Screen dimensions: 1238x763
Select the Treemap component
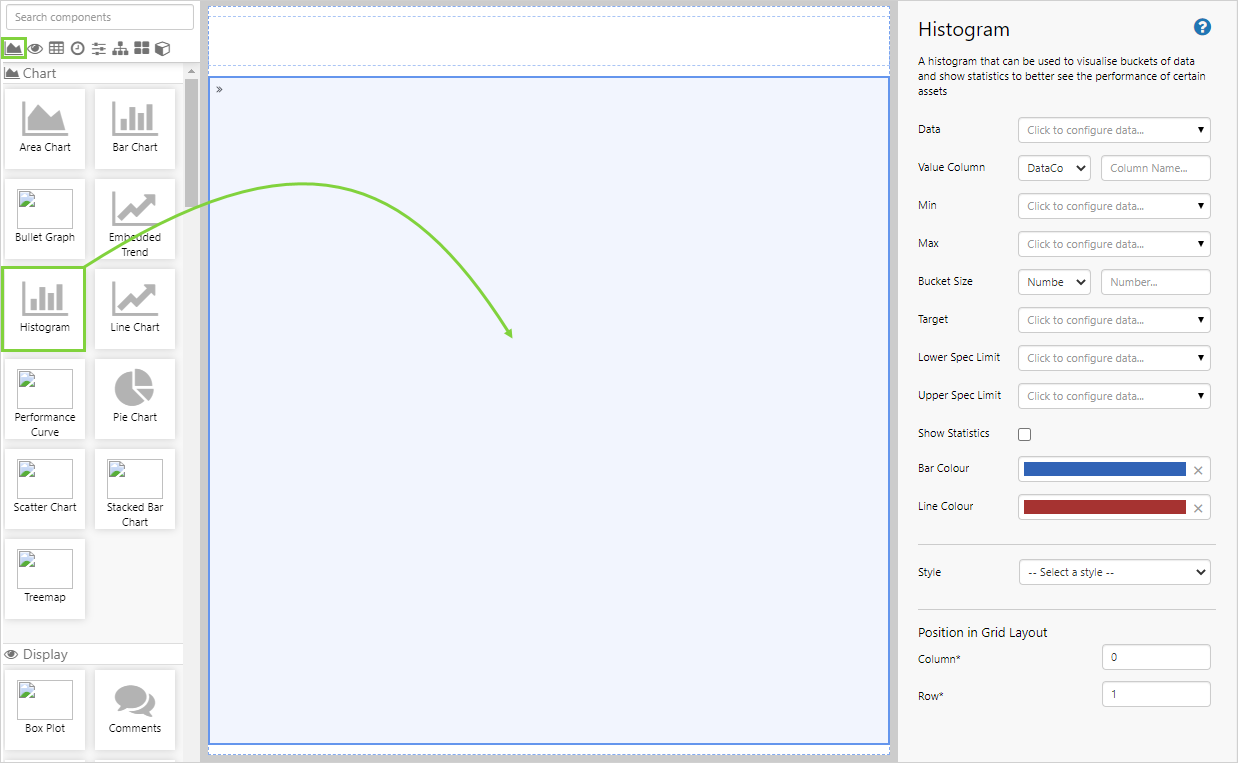pos(45,578)
